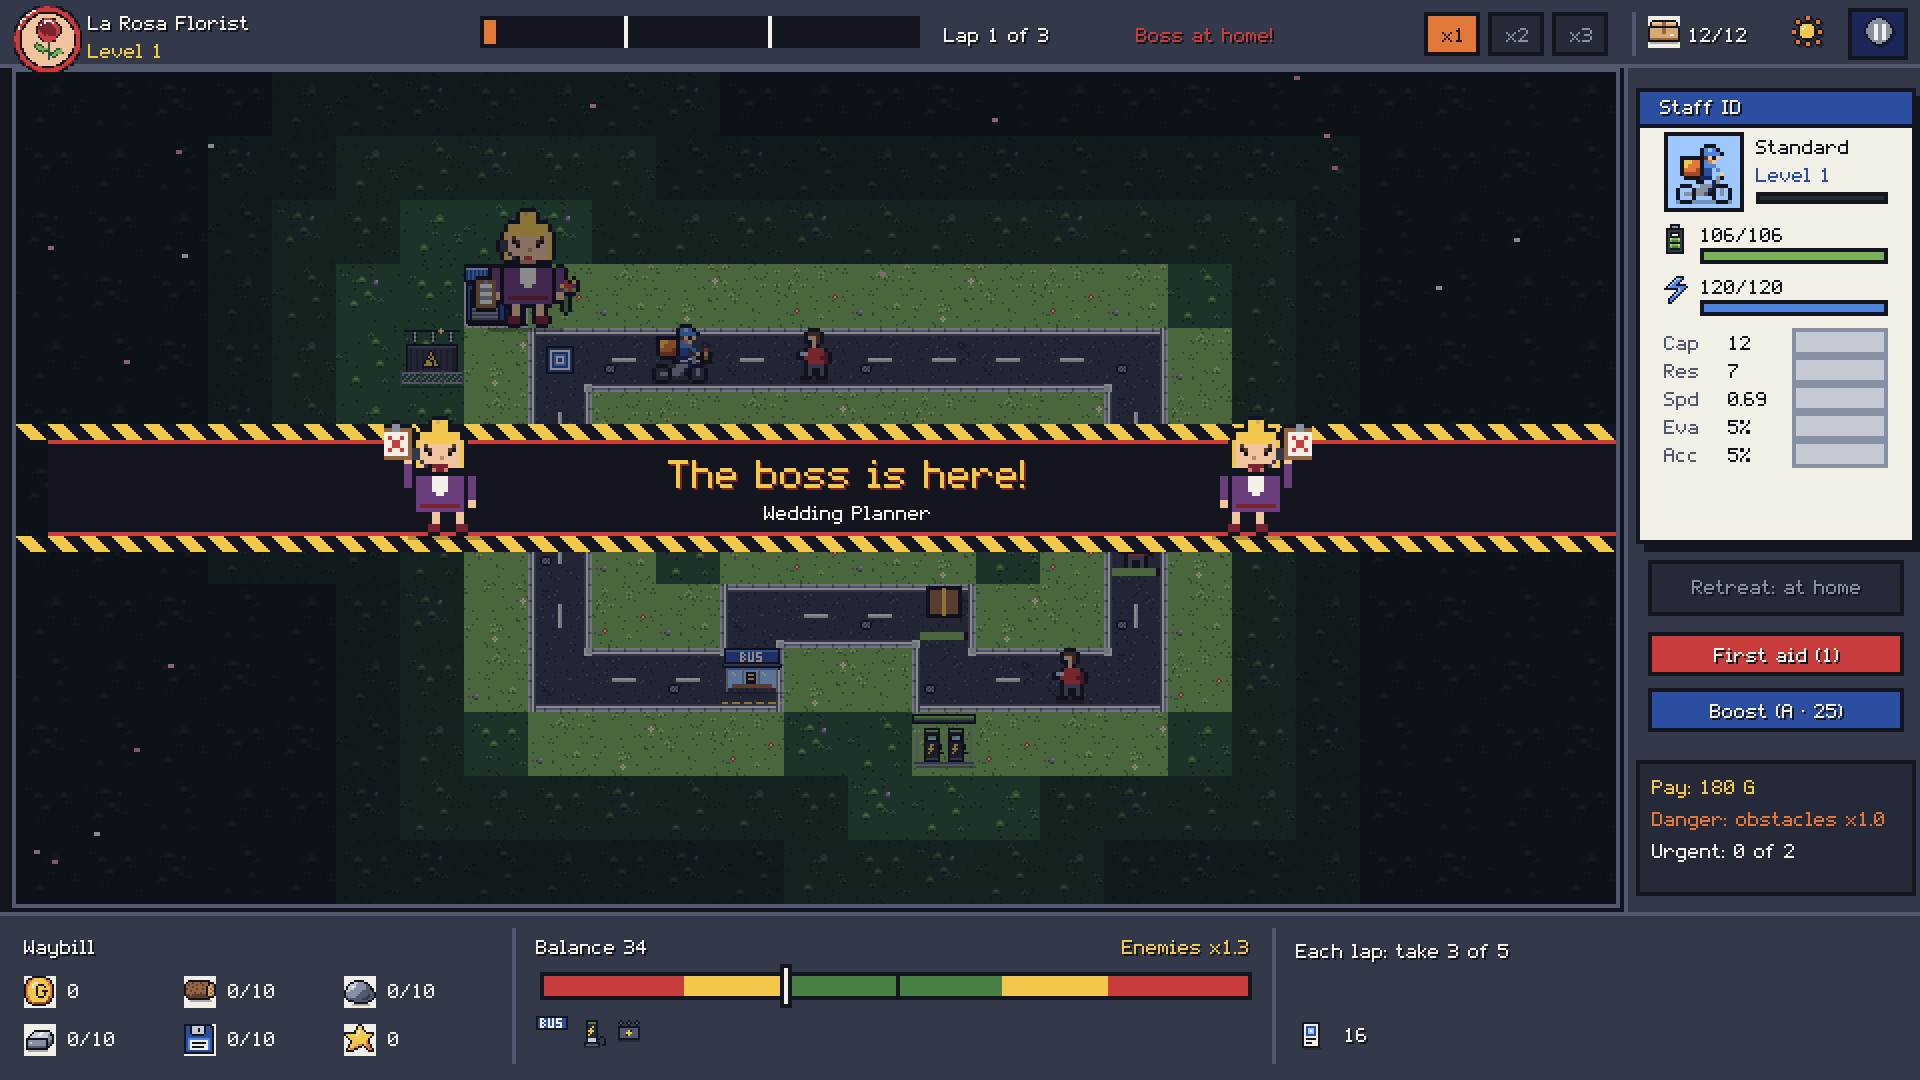The height and width of the screenshot is (1080, 1920).
Task: Click the package crate on the road
Action: pos(943,602)
